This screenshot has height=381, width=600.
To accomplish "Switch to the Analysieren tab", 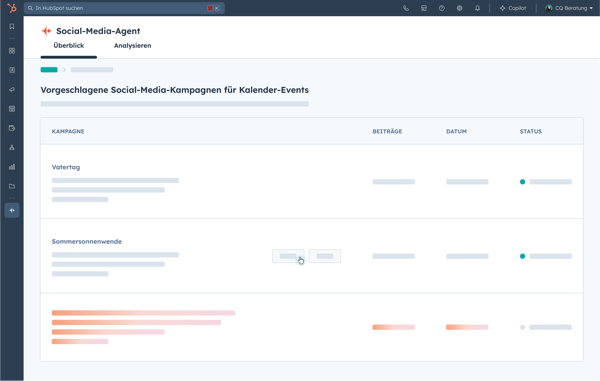I will [132, 46].
